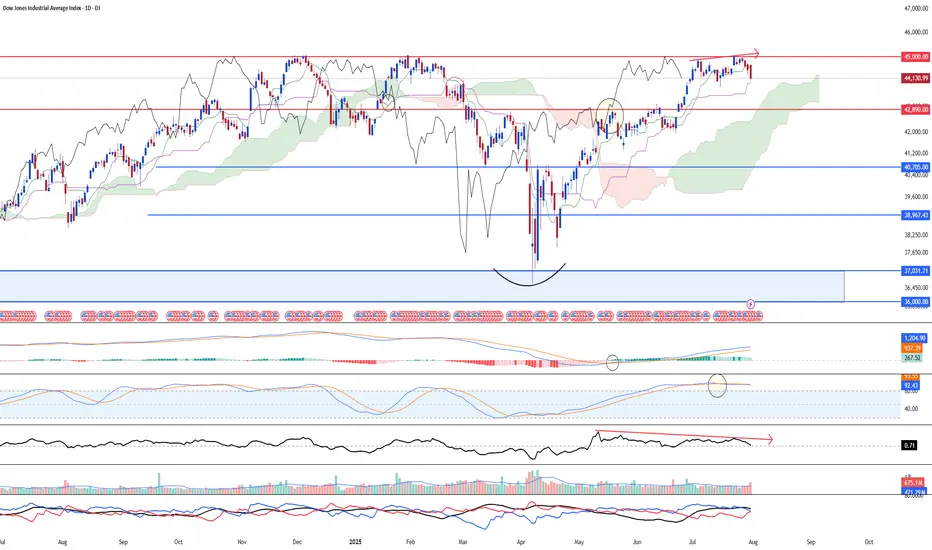The image size is (932, 550).
Task: Click the Apr label on time axis
Action: [x=521, y=542]
